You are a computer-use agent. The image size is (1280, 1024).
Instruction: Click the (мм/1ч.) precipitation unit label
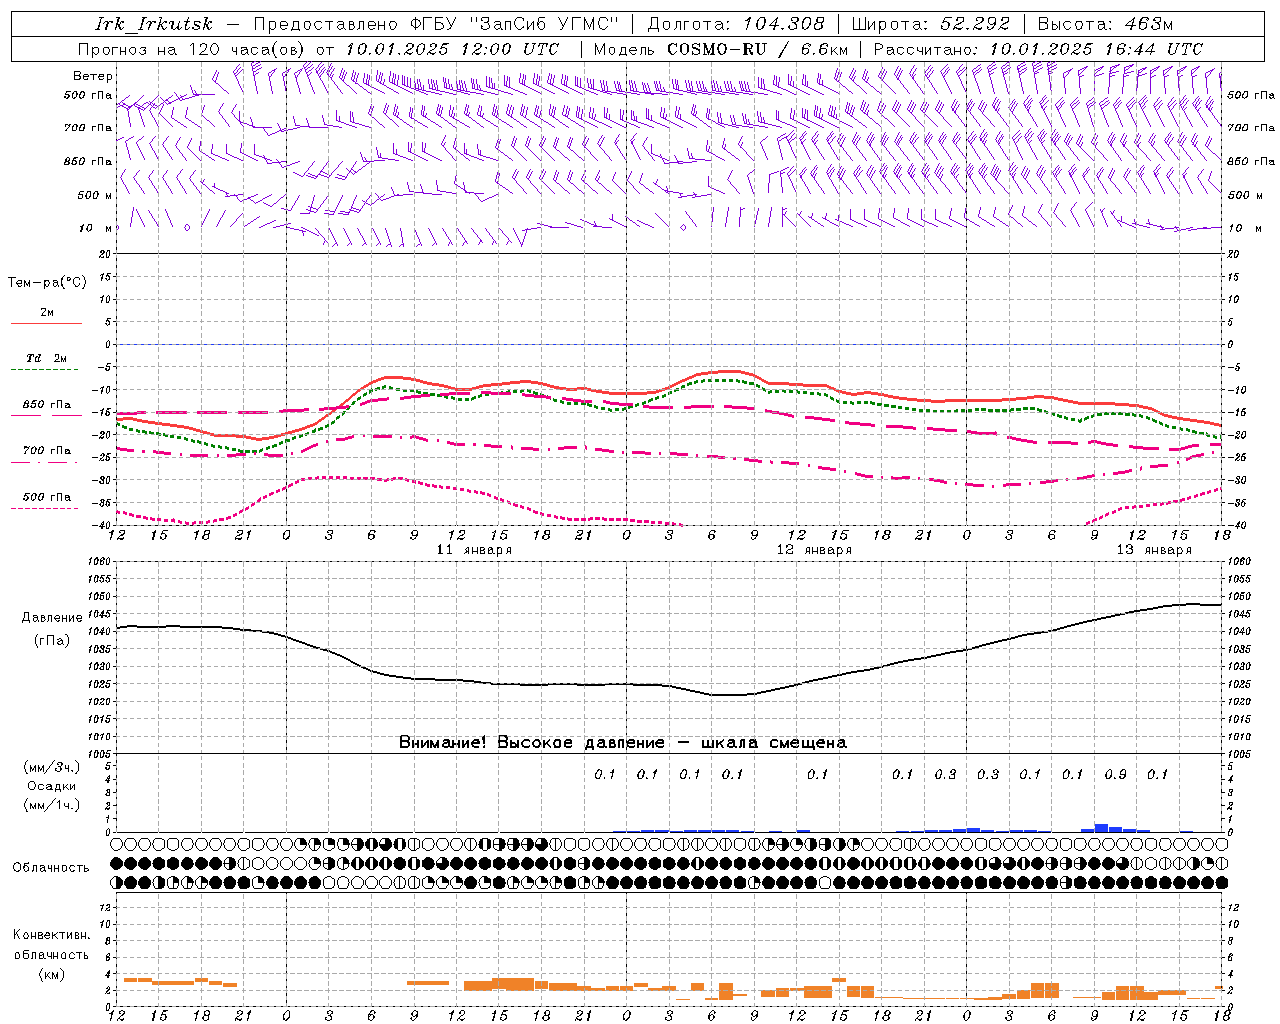coord(51,805)
